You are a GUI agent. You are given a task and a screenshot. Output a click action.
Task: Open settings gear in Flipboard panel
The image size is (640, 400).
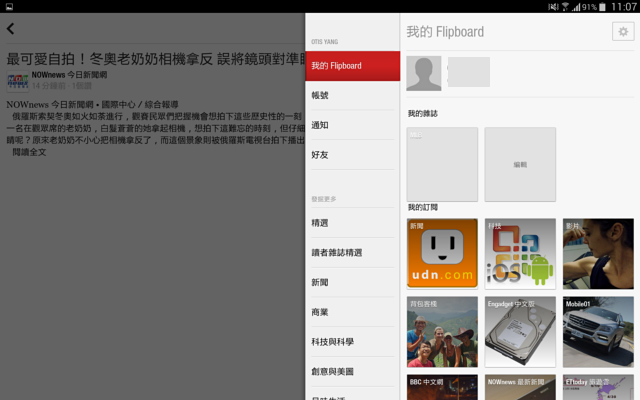pos(623,31)
